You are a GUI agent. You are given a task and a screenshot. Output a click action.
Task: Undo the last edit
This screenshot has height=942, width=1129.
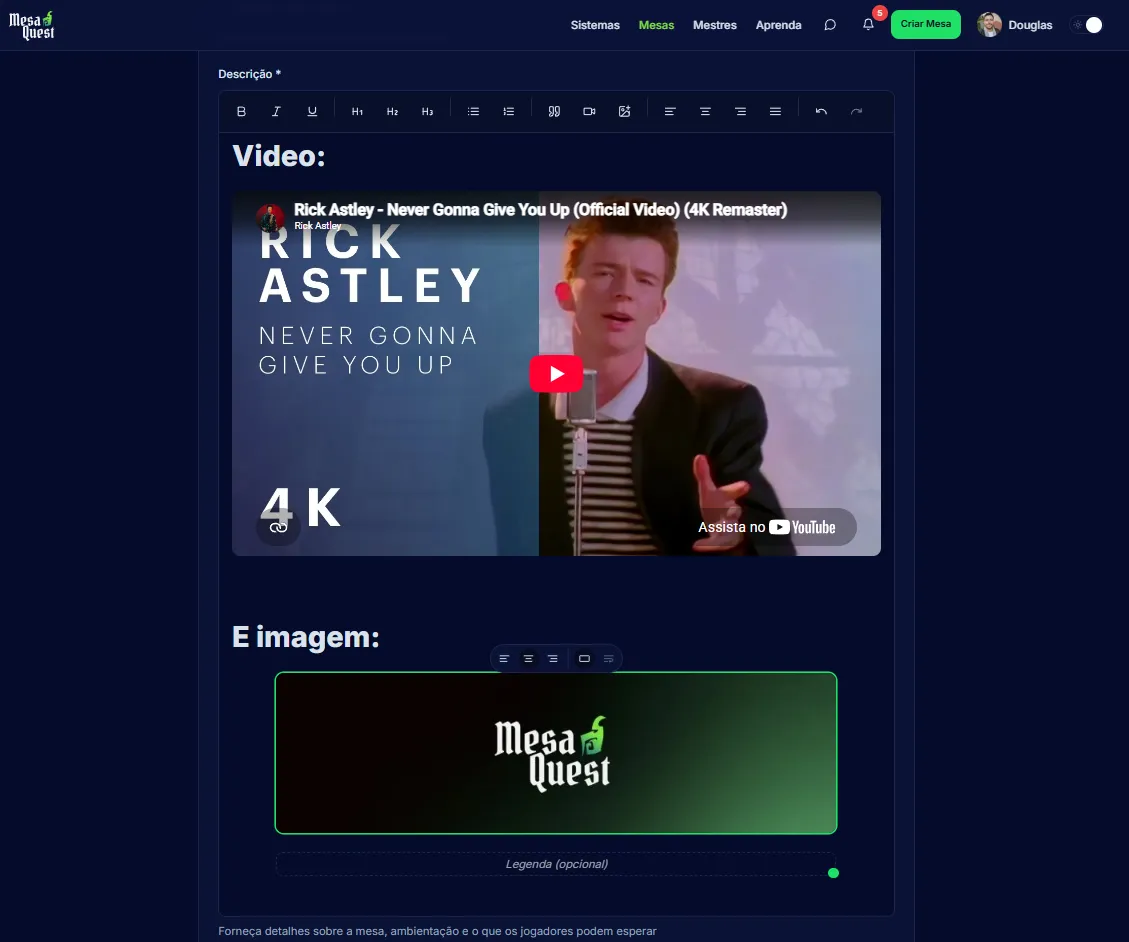(821, 112)
